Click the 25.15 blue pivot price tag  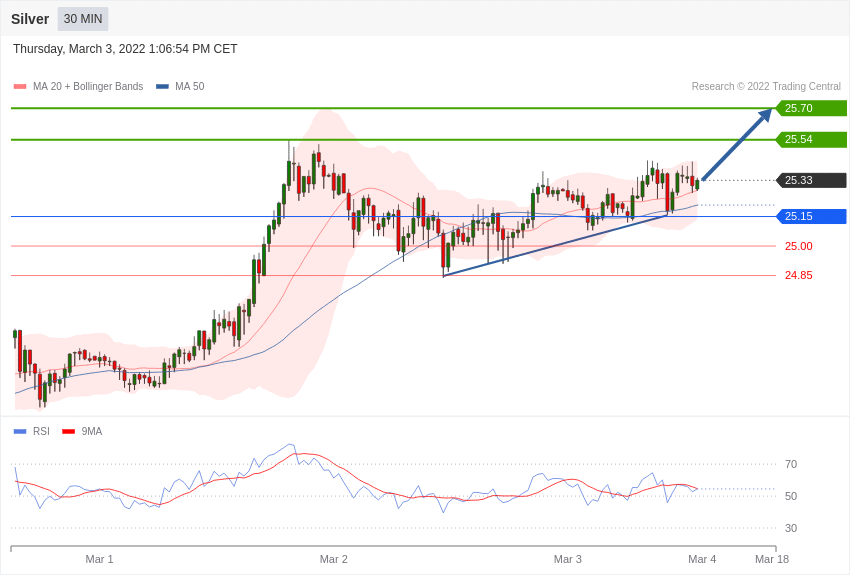[x=812, y=217]
